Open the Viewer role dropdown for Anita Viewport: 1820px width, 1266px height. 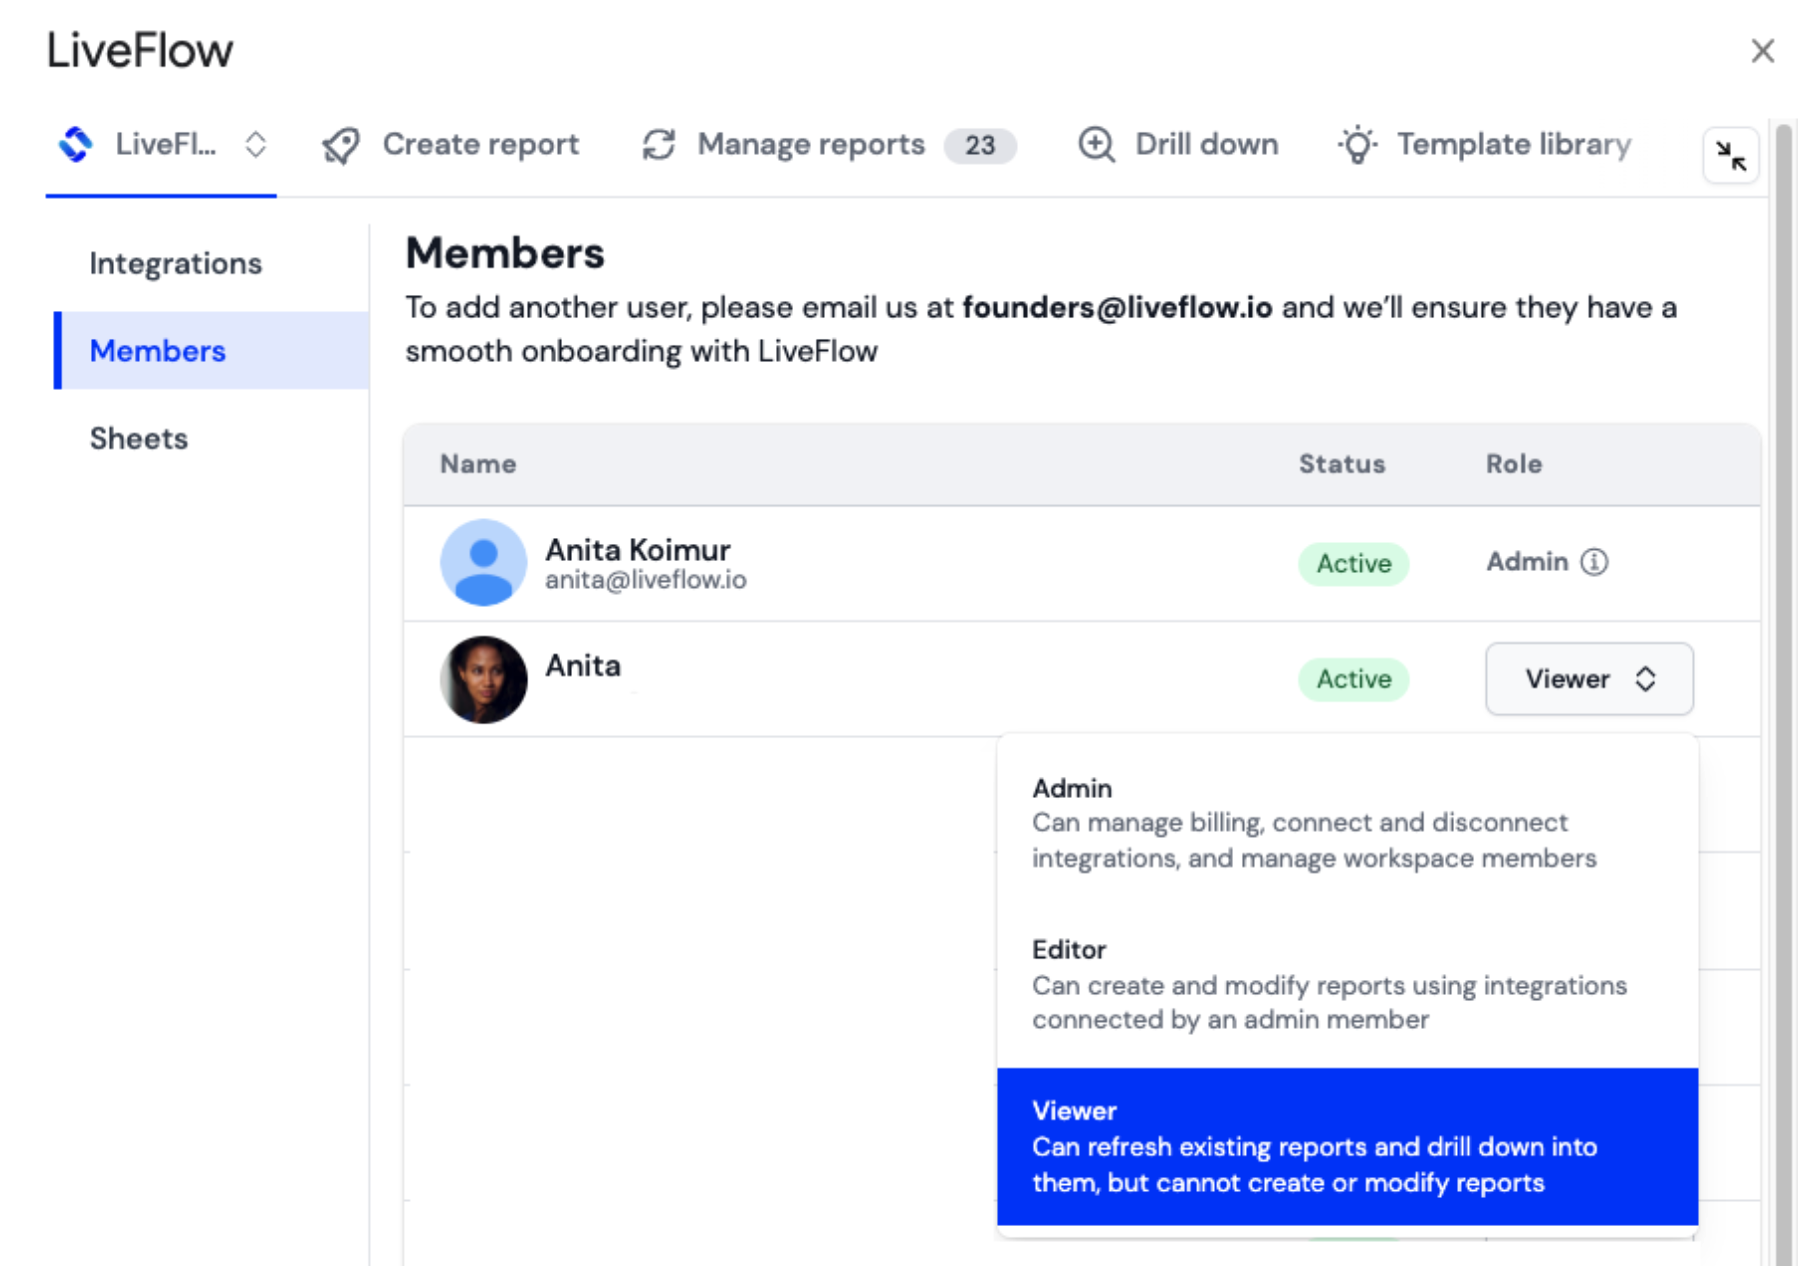point(1589,679)
